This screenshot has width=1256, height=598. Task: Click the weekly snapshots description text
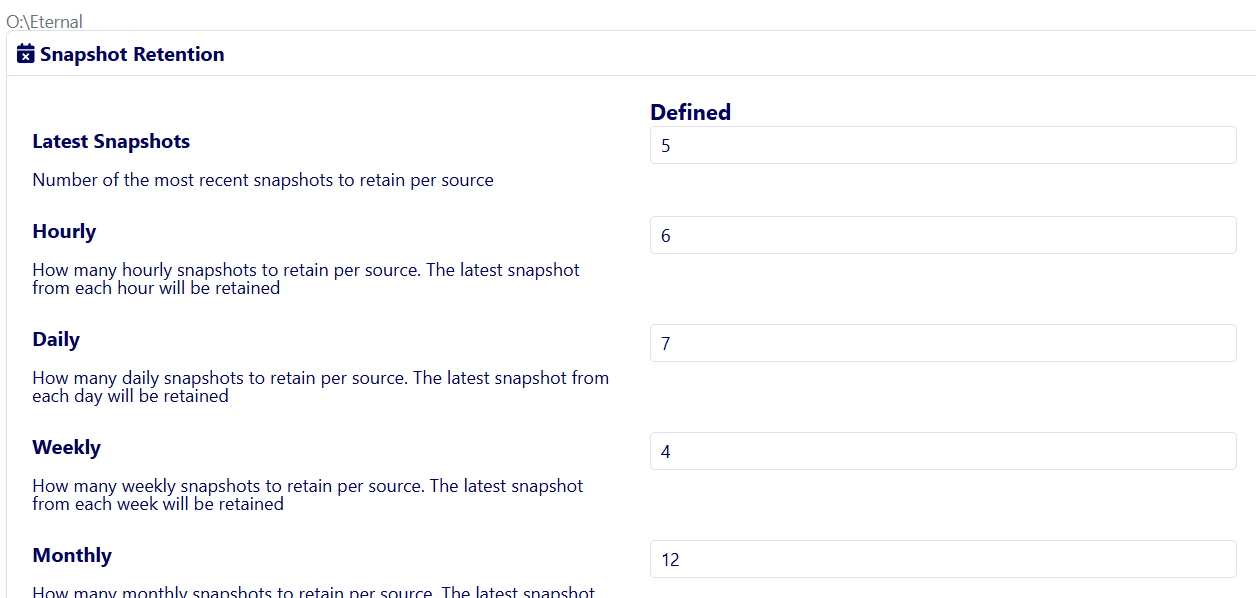point(307,495)
